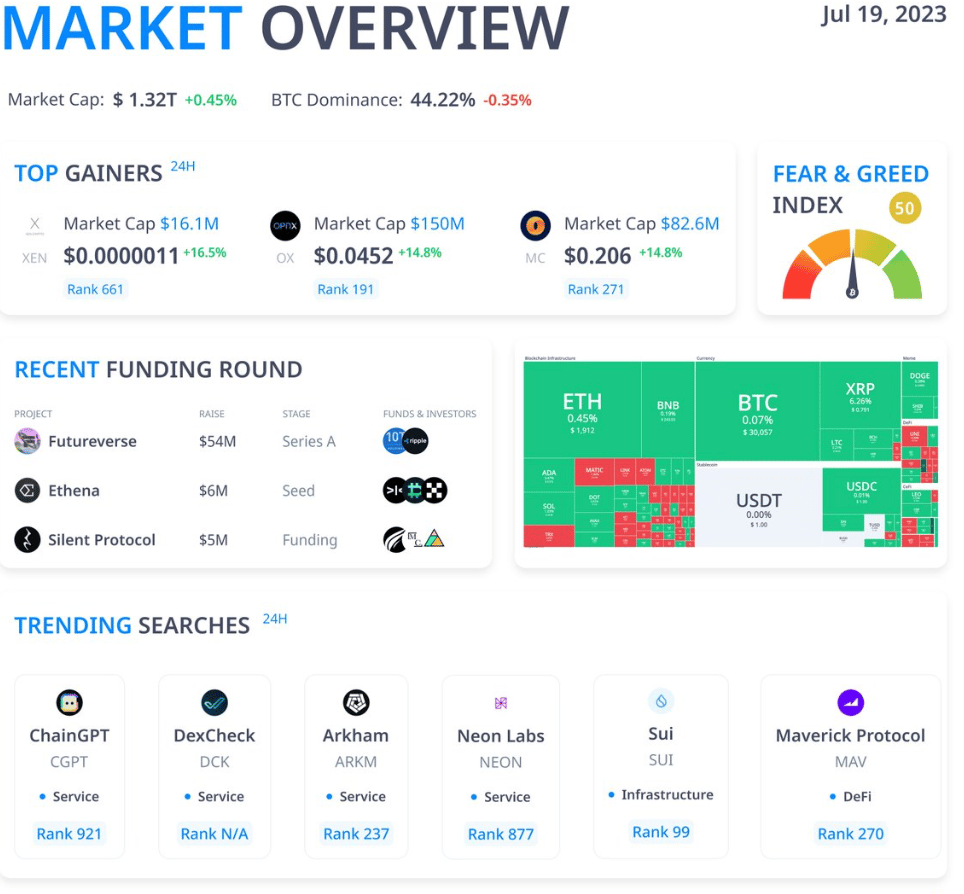The image size is (964, 894).
Task: Open the Ethena project icon
Action: [28, 490]
